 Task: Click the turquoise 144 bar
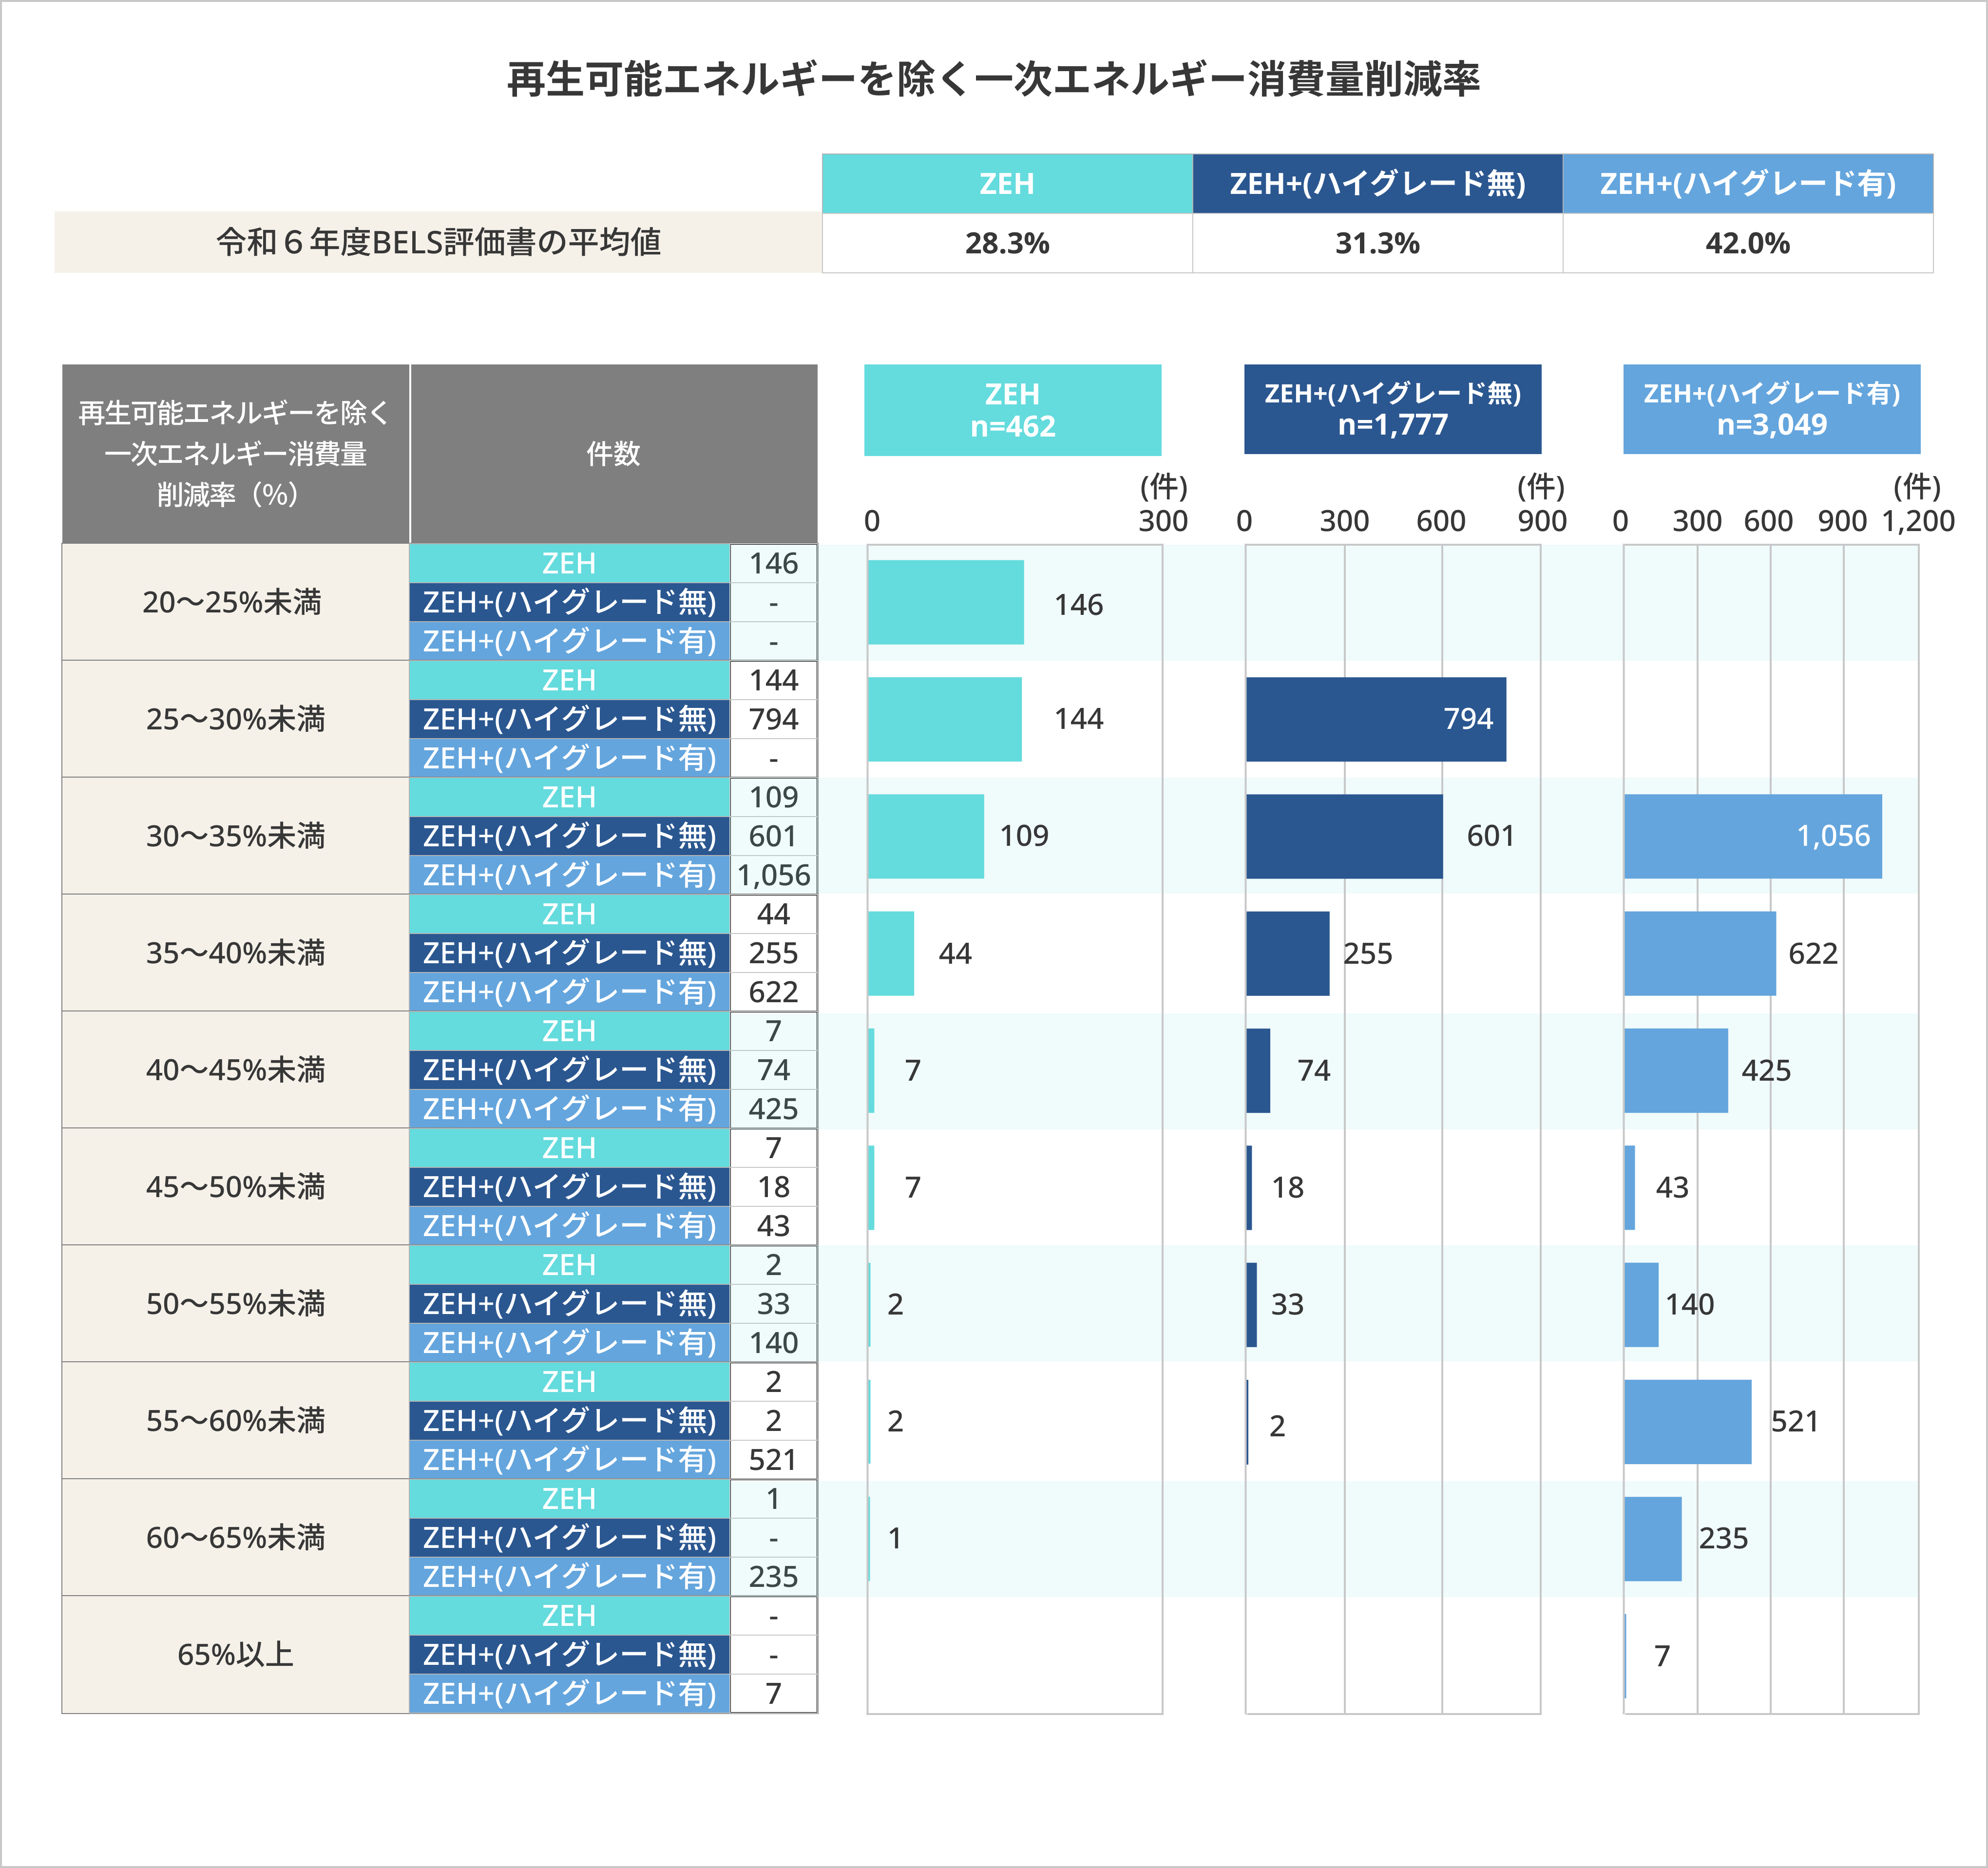tap(944, 719)
